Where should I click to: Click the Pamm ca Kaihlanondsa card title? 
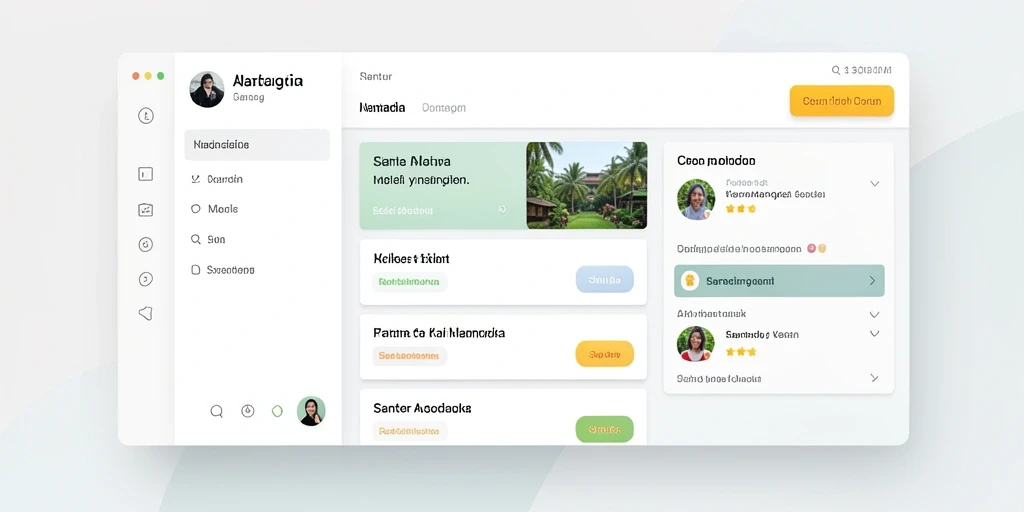pyautogui.click(x=439, y=333)
